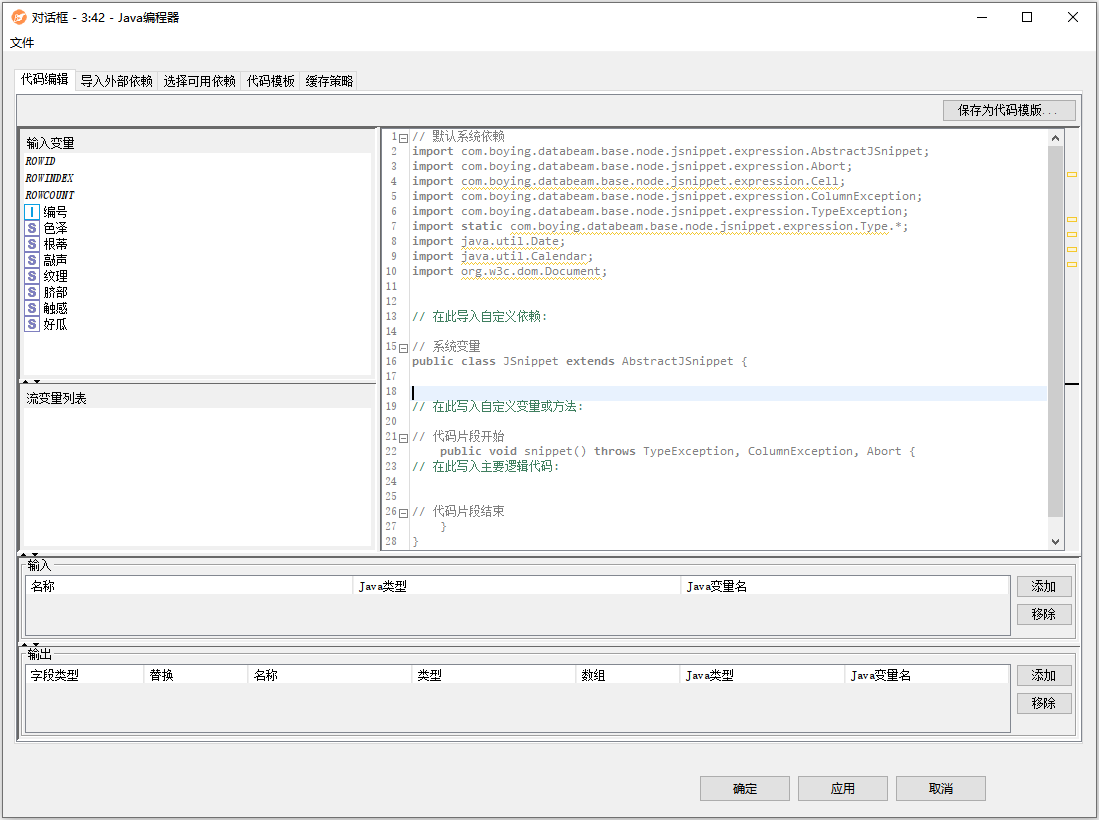Switch to the 导入外部依赖 tab

(116, 81)
